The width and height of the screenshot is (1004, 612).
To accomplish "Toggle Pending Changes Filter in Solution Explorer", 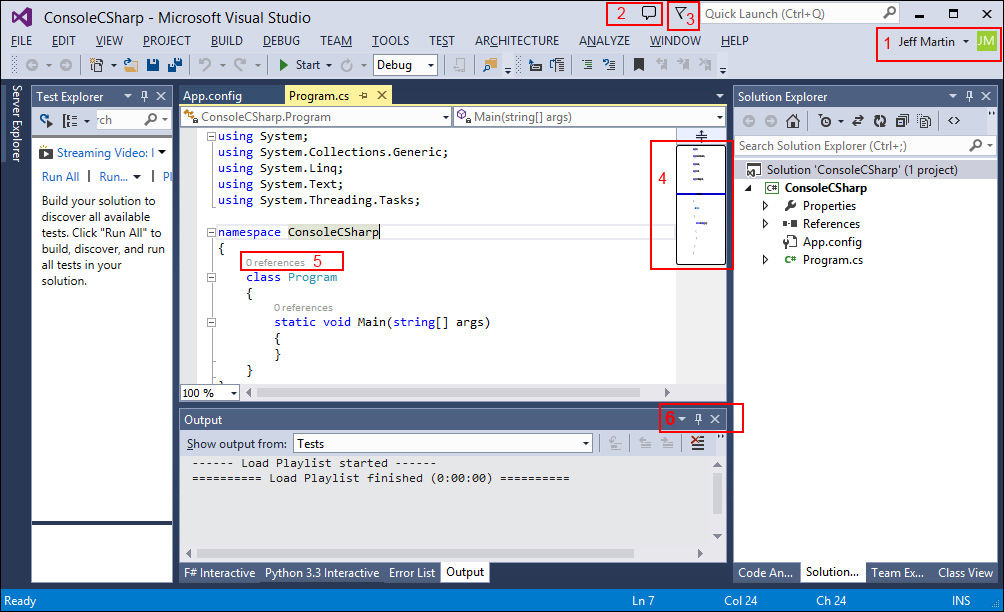I will coord(825,121).
